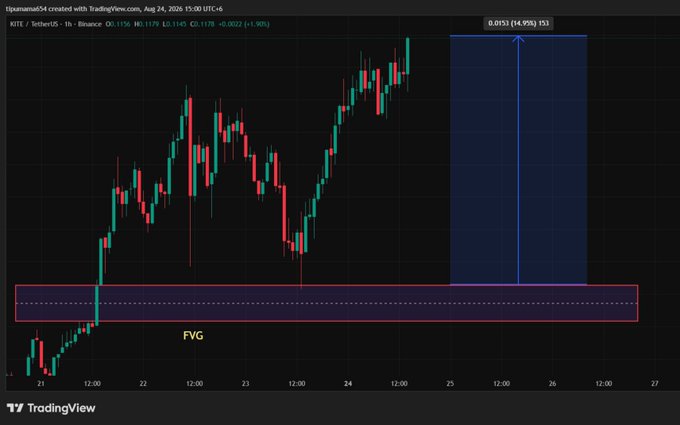Select the KITE / TetherUS symbol title

coord(36,24)
